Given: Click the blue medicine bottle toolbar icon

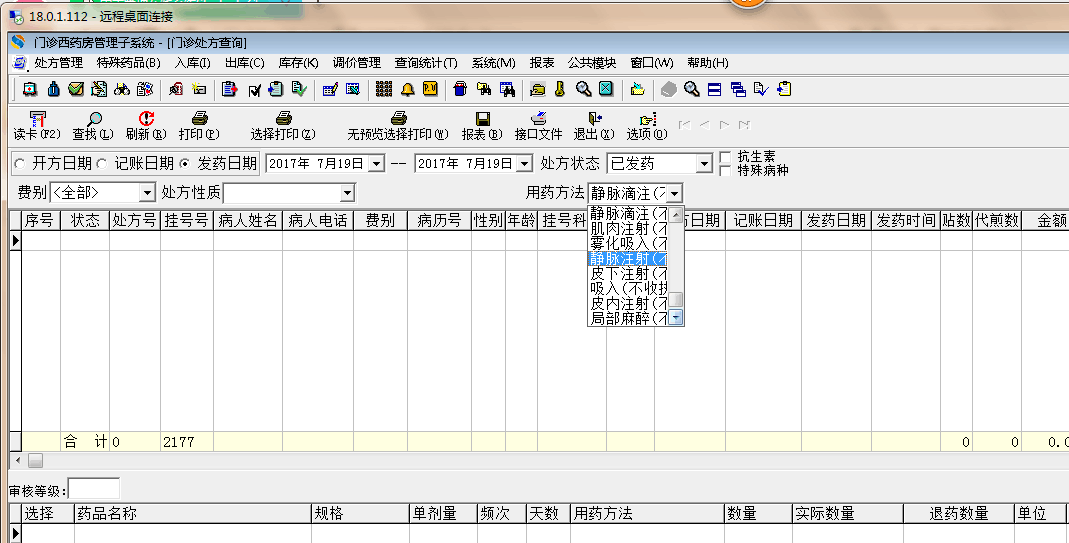Looking at the screenshot, I should [54, 89].
